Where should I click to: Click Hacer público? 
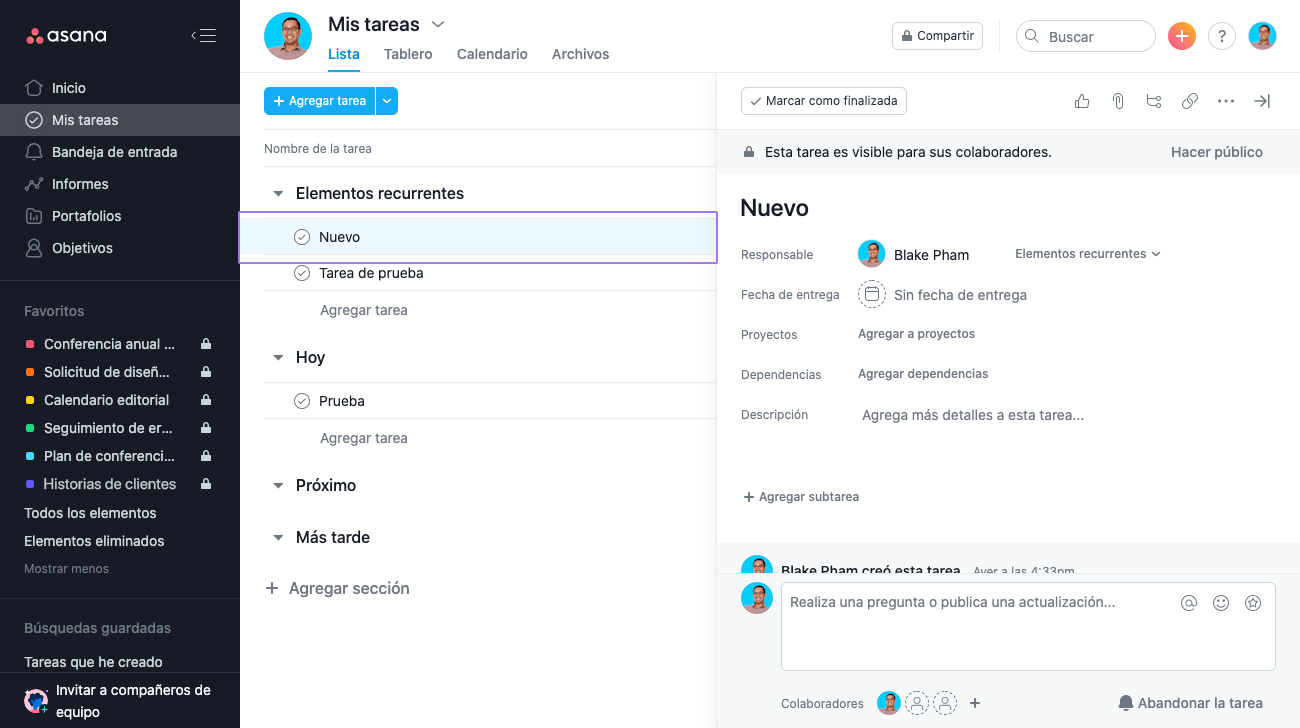[x=1217, y=152]
